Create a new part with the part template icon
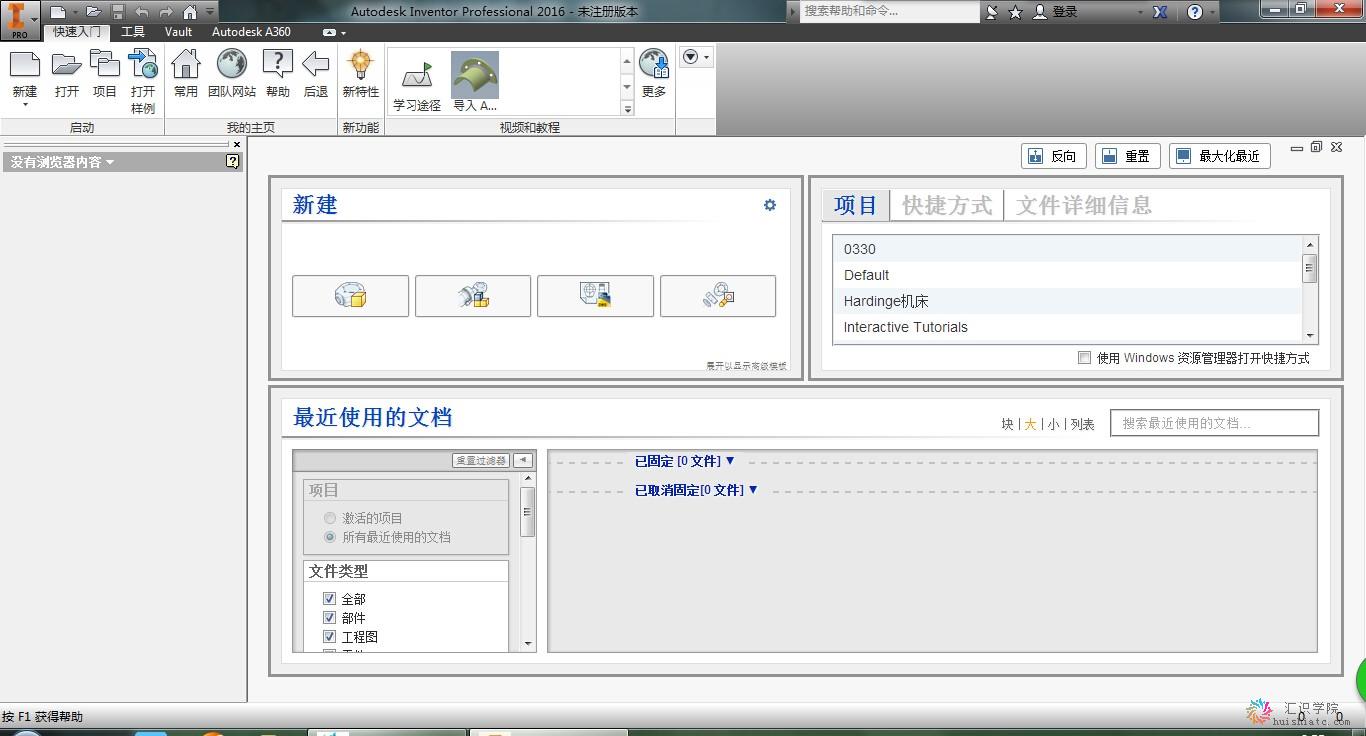 pyautogui.click(x=350, y=296)
